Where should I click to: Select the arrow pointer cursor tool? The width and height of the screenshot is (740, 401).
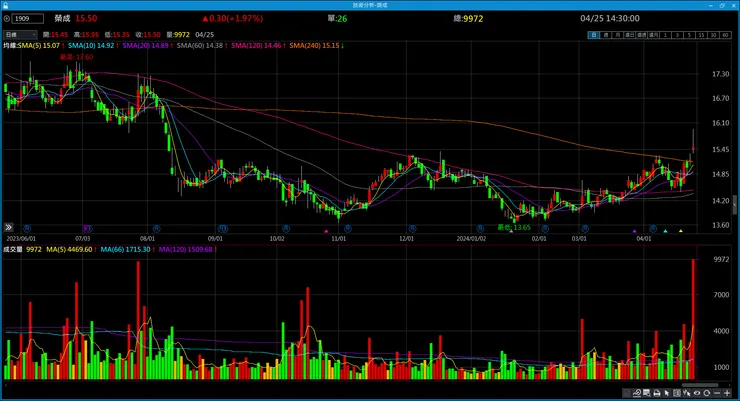click(x=667, y=393)
